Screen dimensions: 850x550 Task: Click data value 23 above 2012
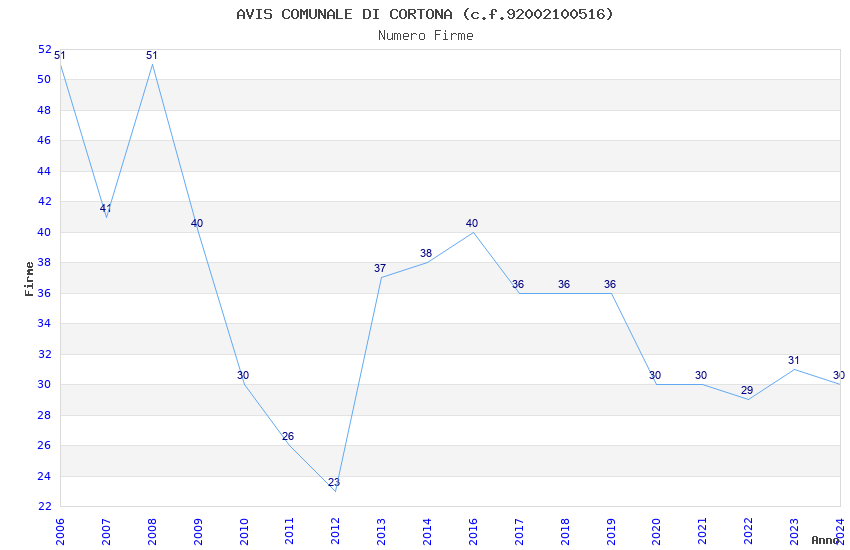click(334, 482)
